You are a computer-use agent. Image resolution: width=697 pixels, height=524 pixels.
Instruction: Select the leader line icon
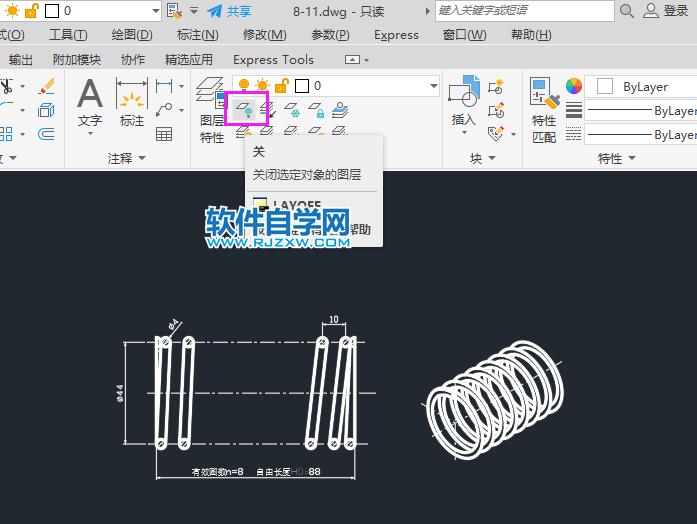click(164, 110)
